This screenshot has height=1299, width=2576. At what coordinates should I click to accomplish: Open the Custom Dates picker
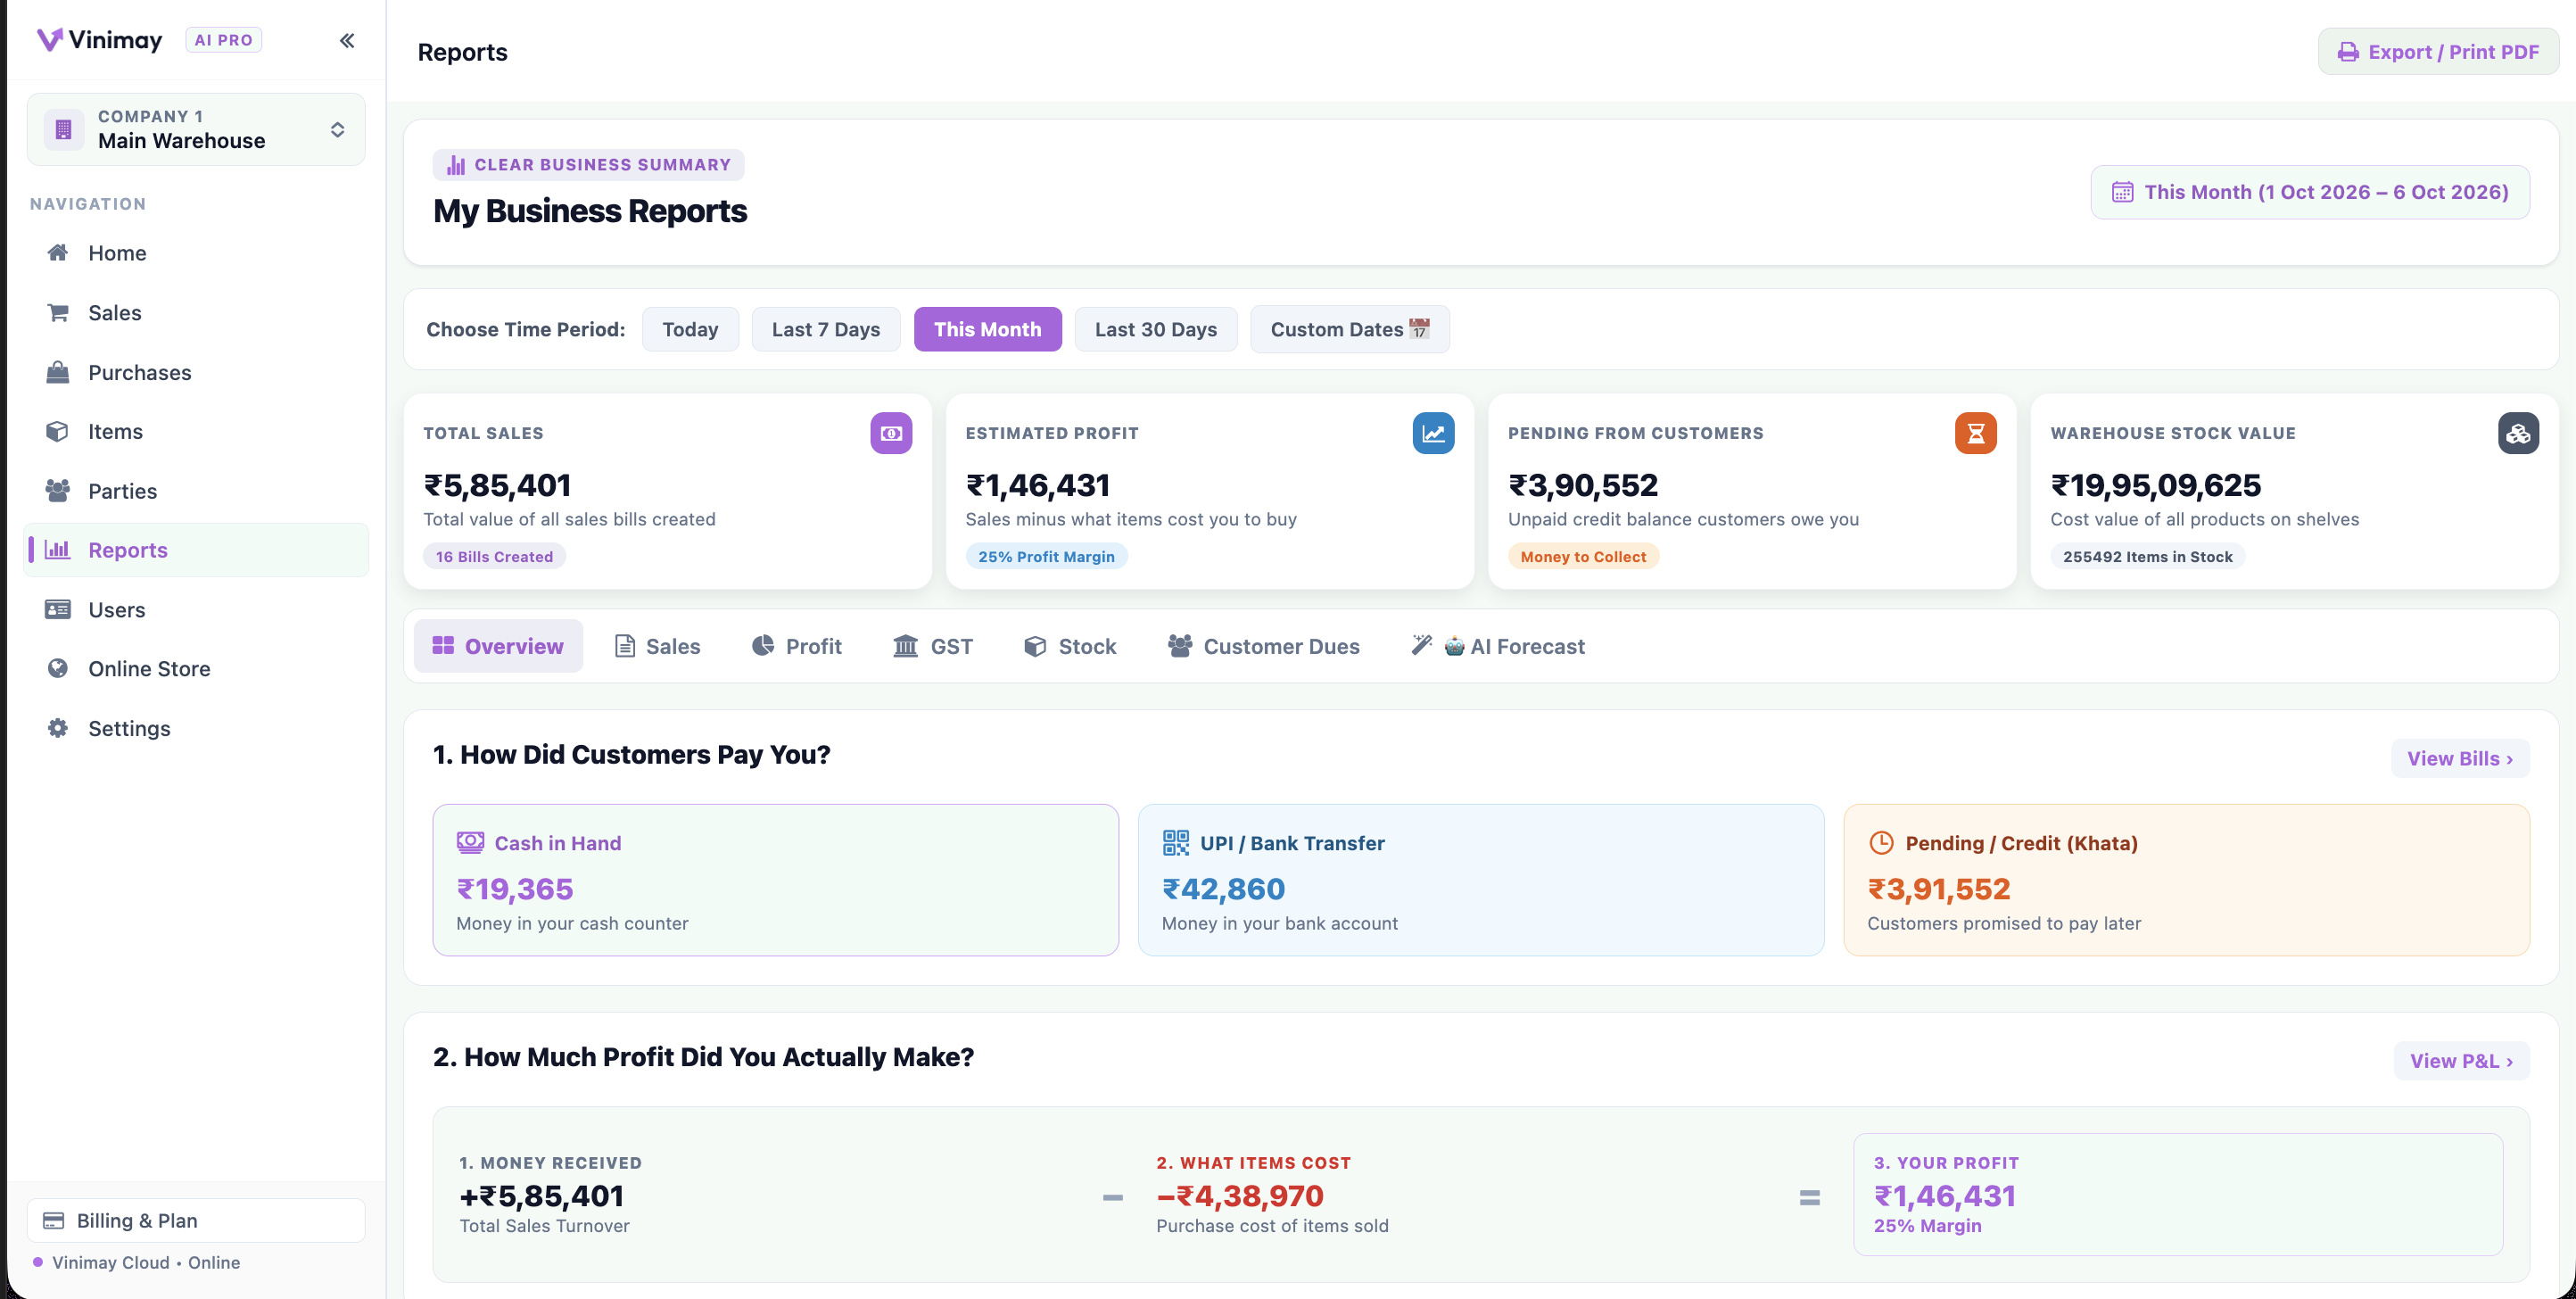1350,329
